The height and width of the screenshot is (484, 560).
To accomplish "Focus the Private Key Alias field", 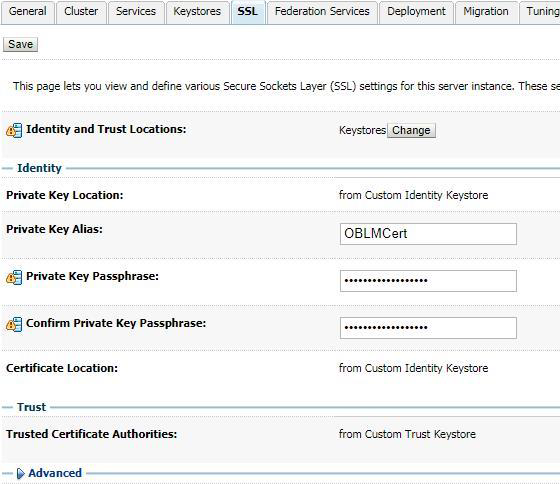I will click(x=428, y=234).
